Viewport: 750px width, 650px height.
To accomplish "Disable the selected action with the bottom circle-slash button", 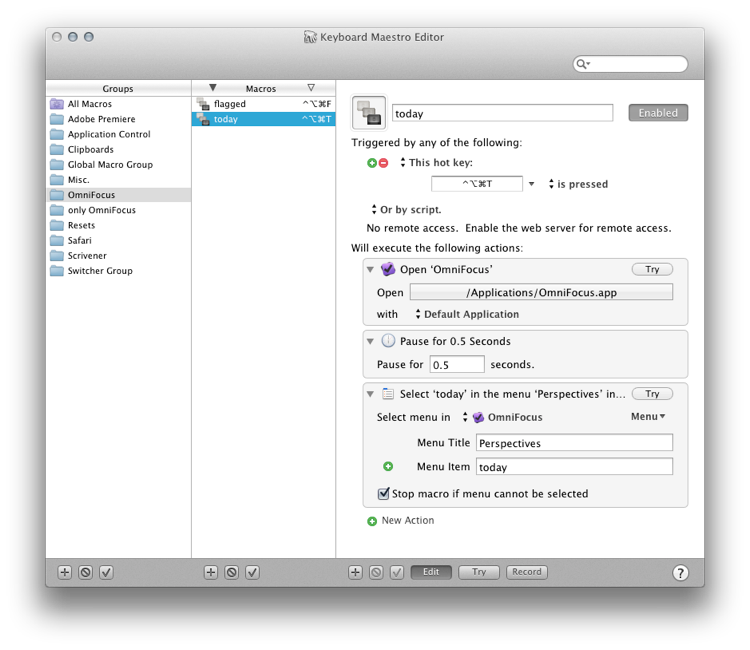I will [x=376, y=572].
